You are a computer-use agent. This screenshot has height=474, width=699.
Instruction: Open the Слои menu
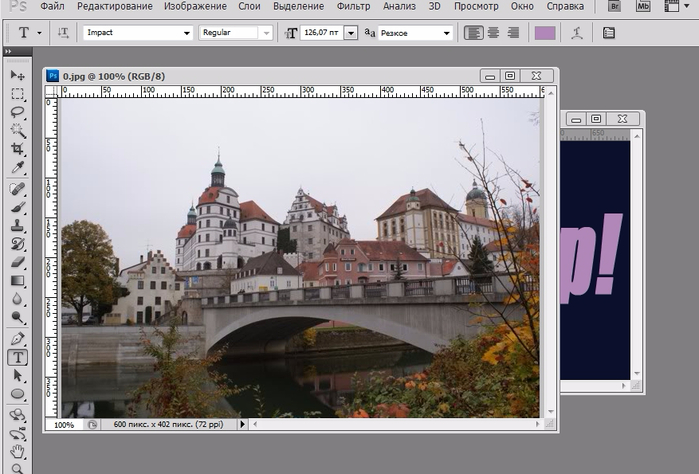click(x=249, y=7)
